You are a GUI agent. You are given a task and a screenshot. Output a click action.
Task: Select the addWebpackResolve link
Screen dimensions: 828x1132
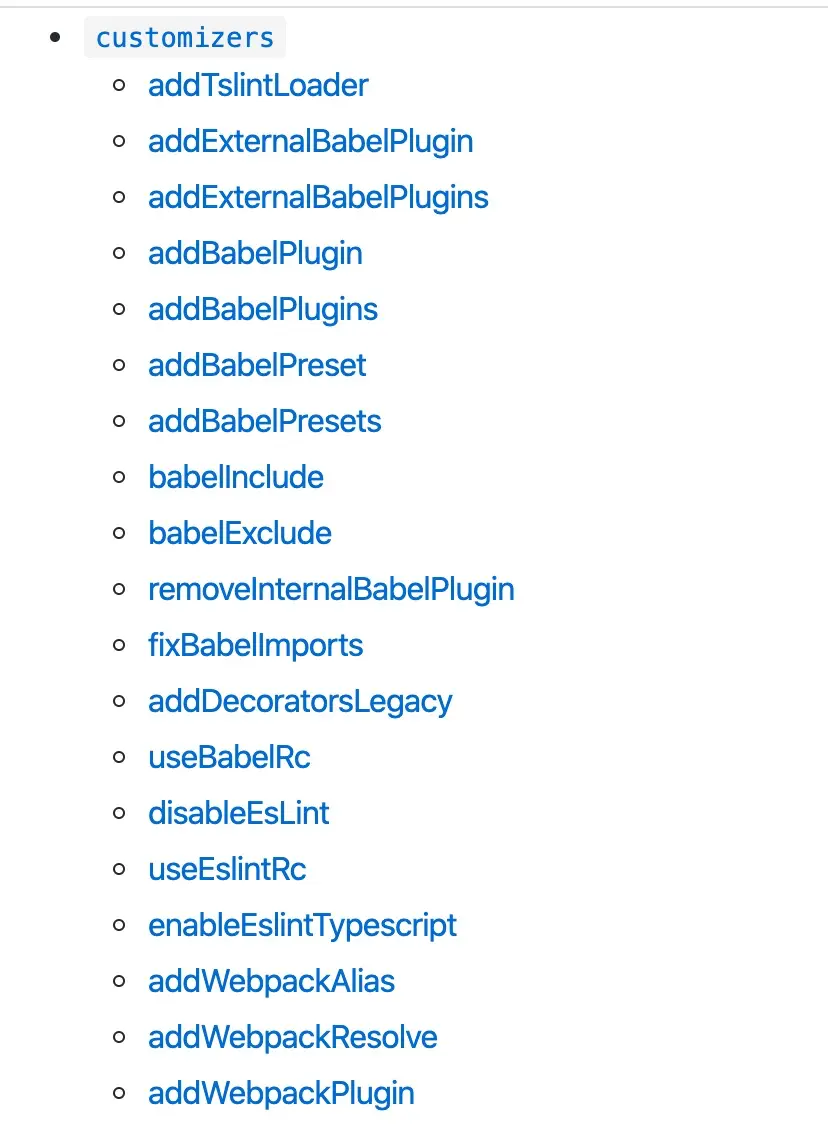(x=293, y=1037)
